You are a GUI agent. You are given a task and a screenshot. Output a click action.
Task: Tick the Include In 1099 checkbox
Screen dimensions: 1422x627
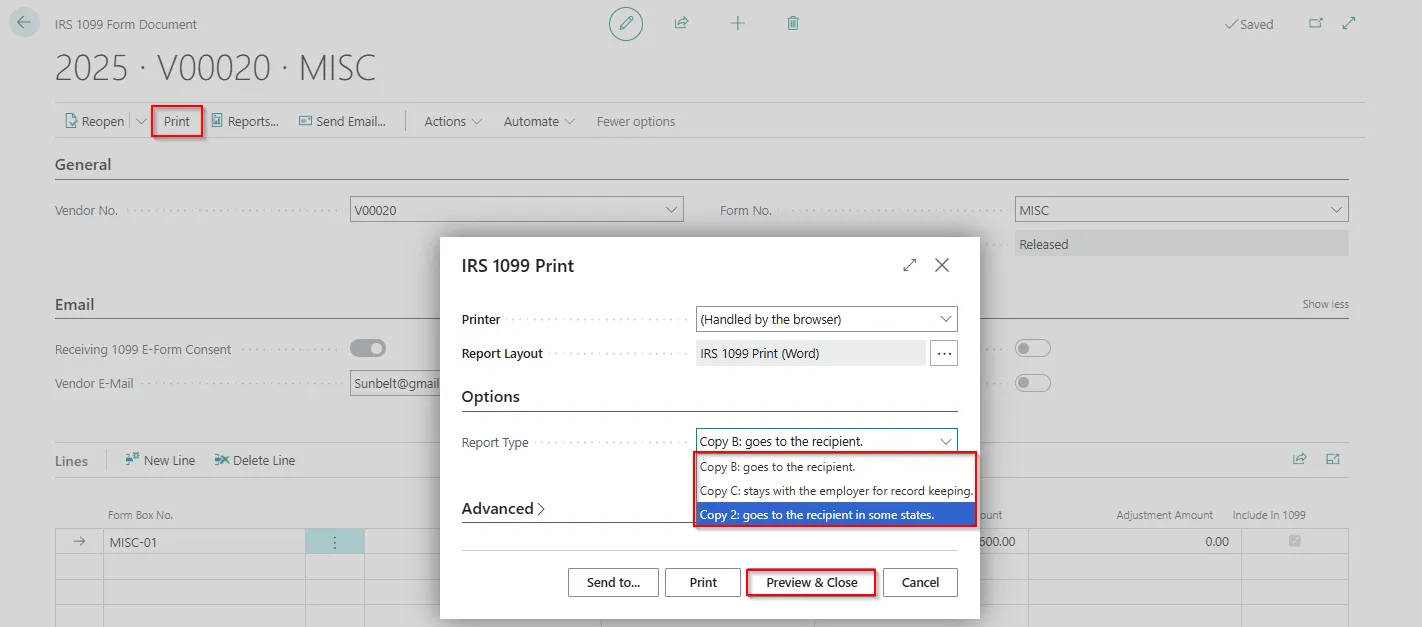pos(1295,541)
